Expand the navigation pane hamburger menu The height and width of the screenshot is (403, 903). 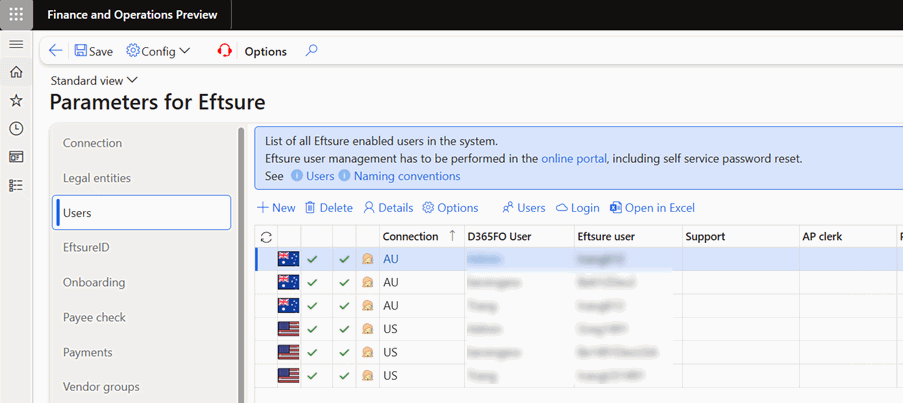click(x=16, y=45)
